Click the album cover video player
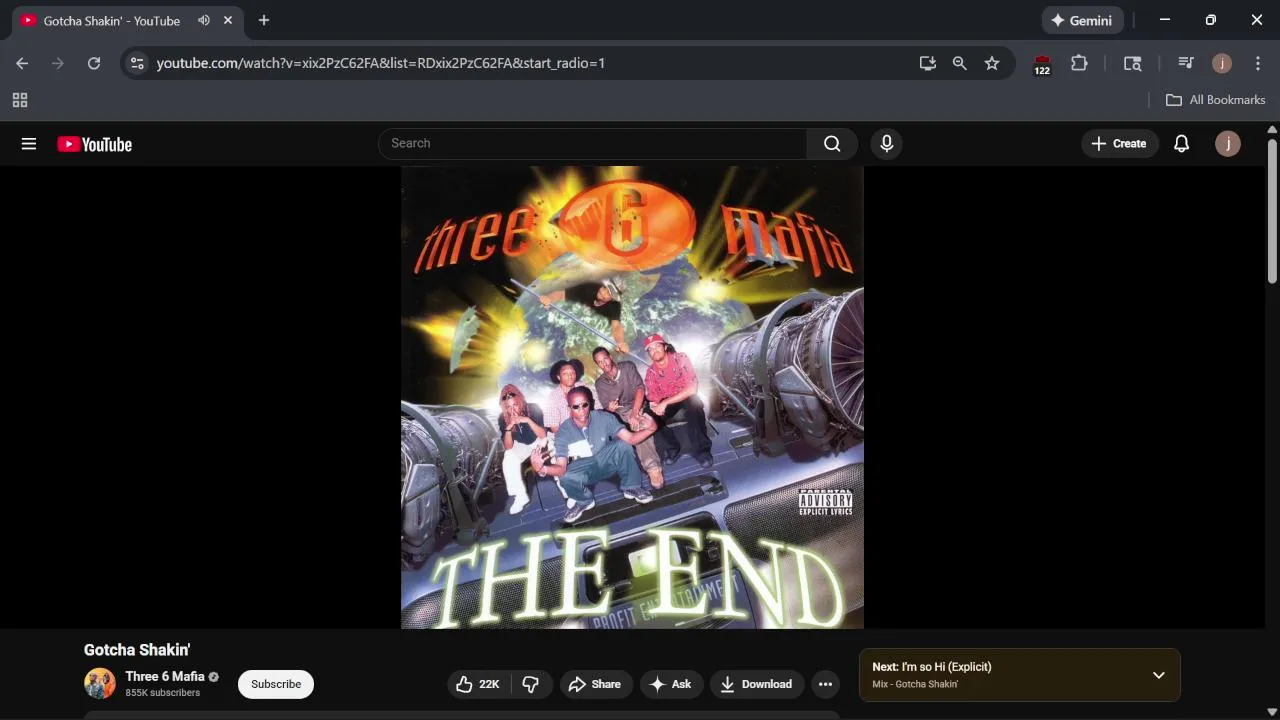 [x=632, y=397]
